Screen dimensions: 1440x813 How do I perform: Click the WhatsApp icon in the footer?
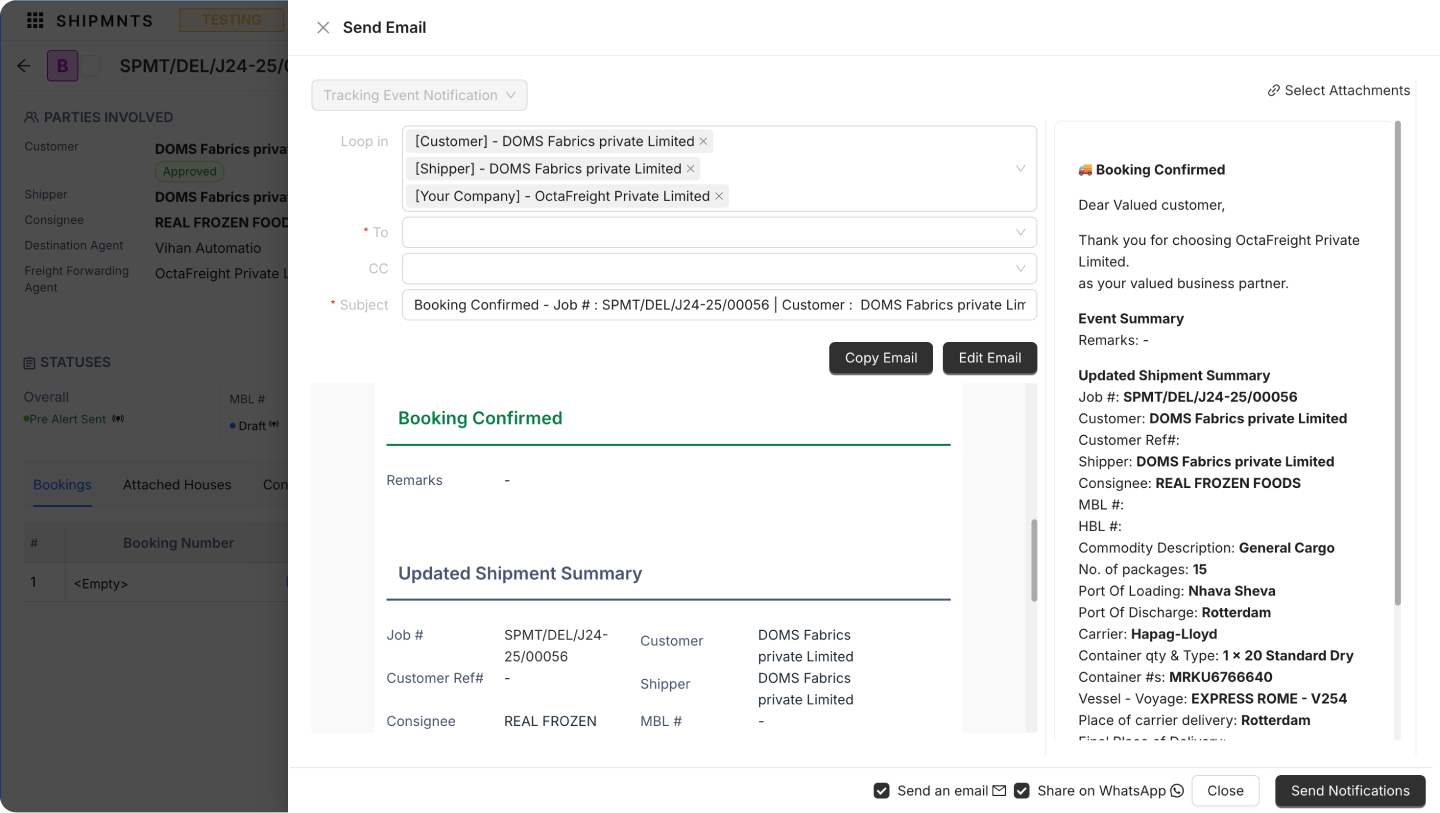(x=1177, y=791)
